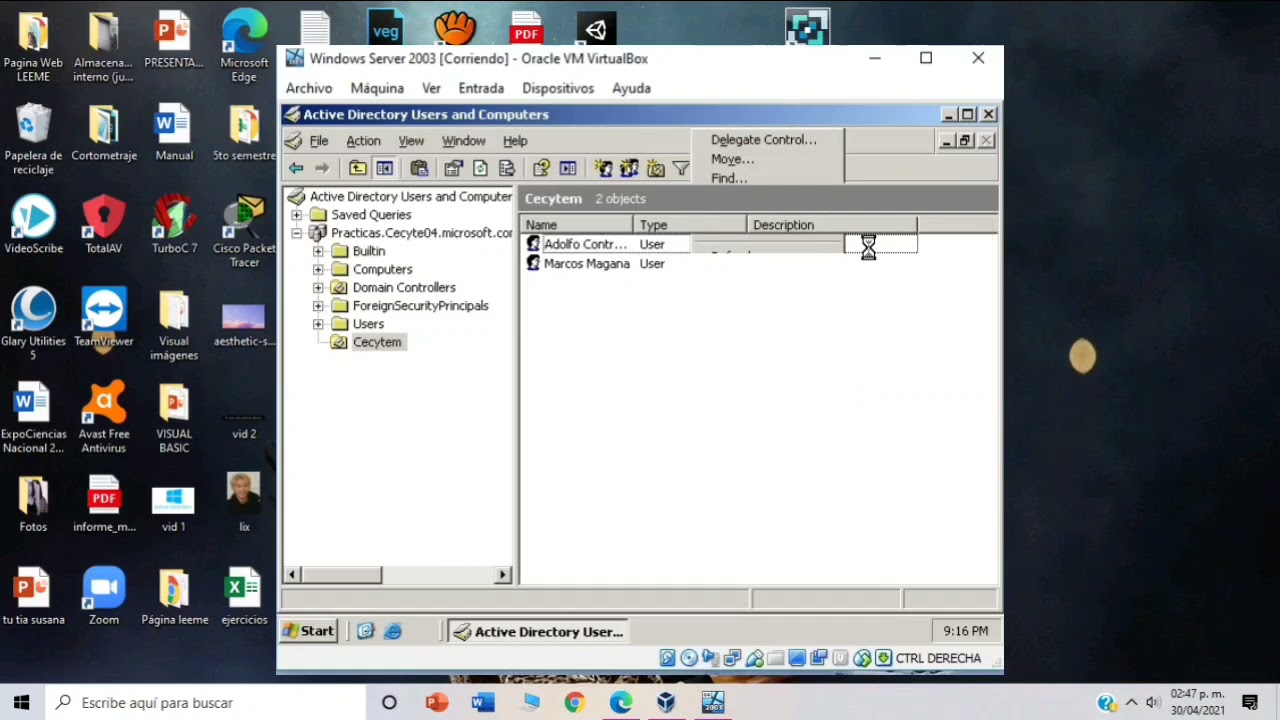This screenshot has width=1280, height=720.
Task: Expand the Builtin tree node
Action: coord(318,251)
